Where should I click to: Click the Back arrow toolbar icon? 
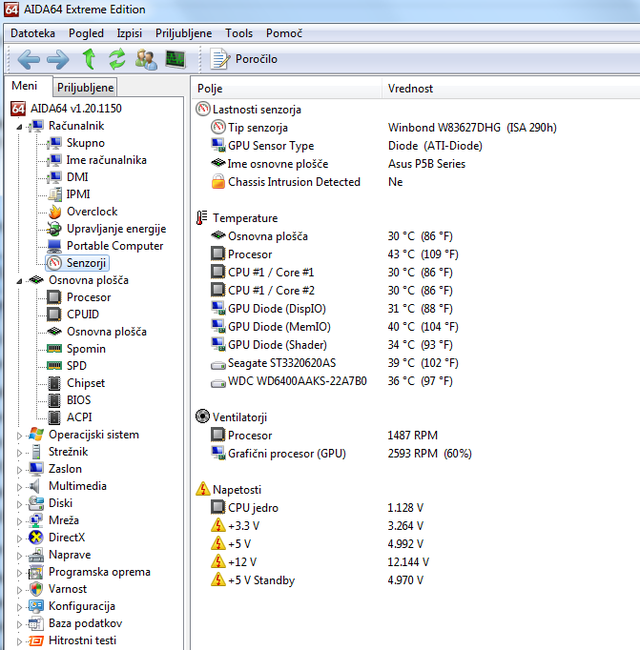tap(28, 59)
